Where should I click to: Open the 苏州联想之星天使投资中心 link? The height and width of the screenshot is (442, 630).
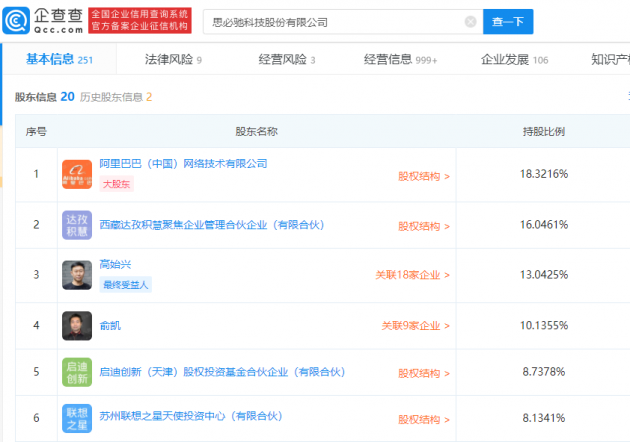191,416
